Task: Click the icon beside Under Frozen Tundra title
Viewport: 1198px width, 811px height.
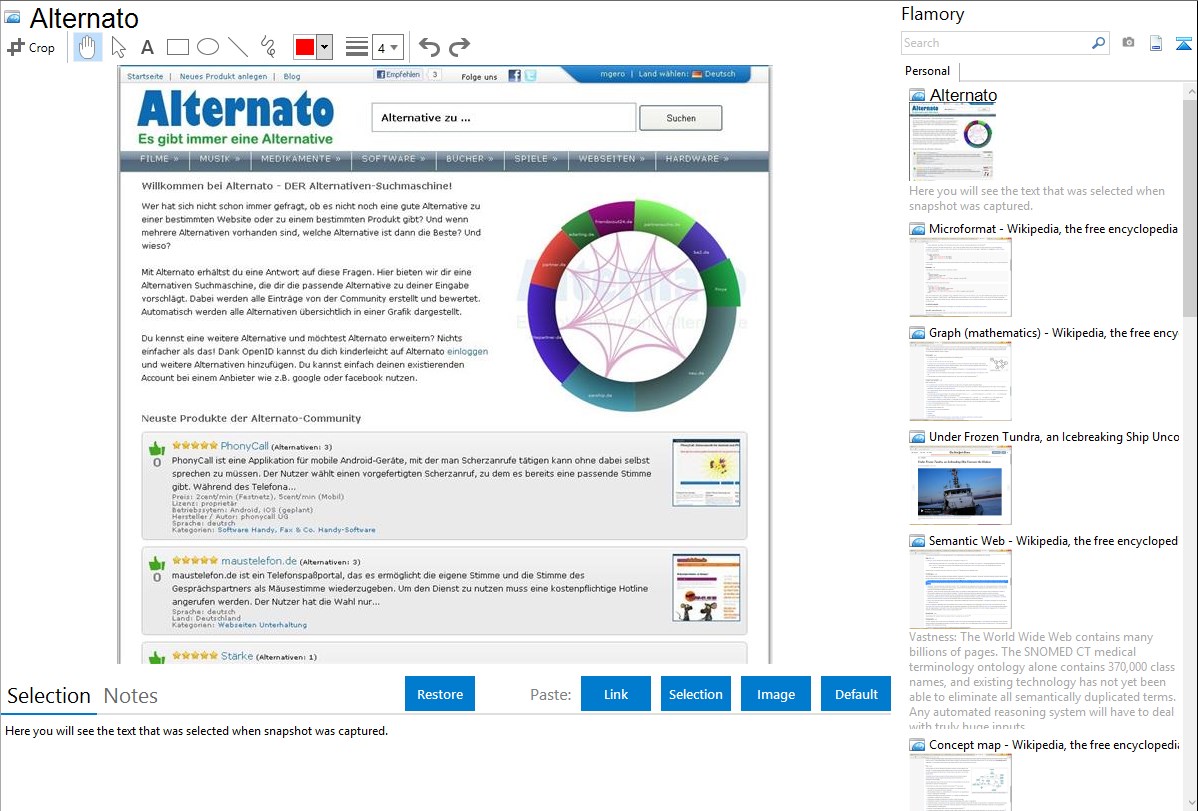Action: (917, 436)
